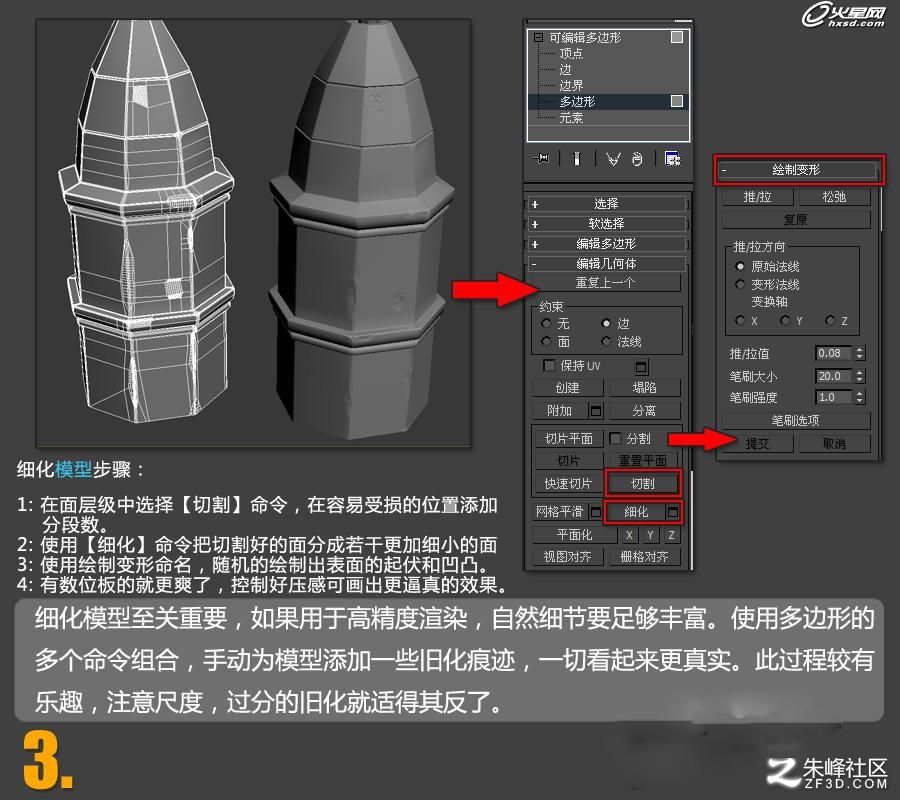Select 原始法线 radio button
This screenshot has height=800, width=900.
click(x=740, y=266)
